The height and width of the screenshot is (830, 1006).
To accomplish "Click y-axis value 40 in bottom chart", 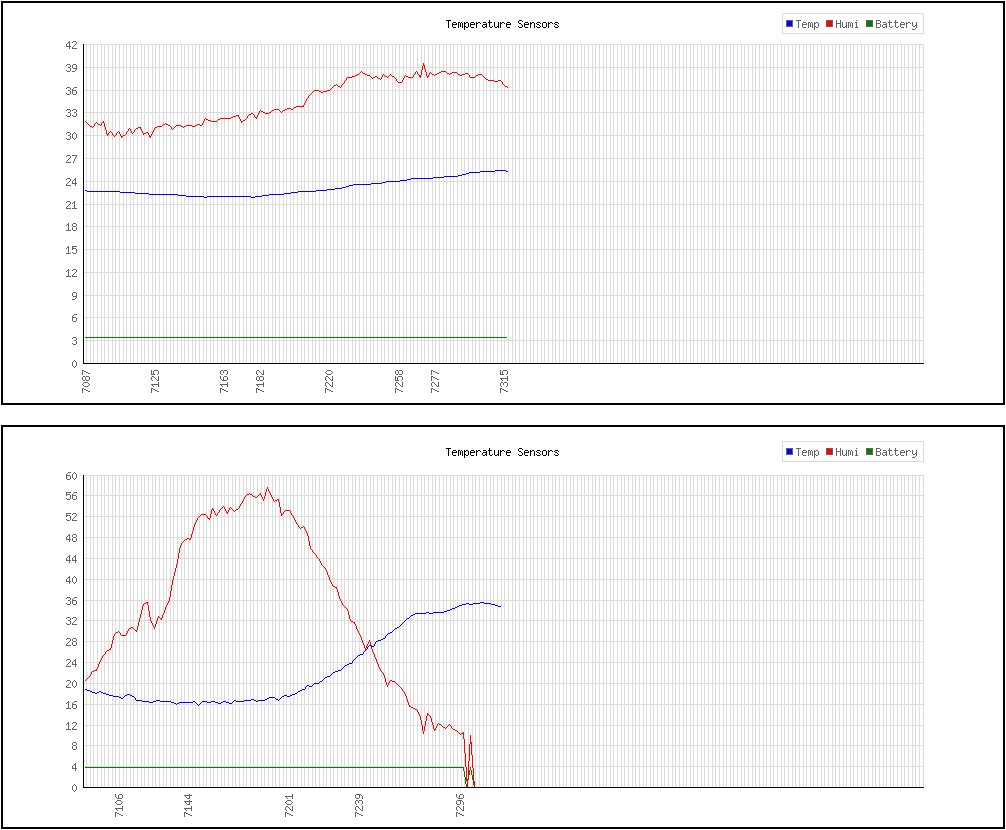I will 71,580.
